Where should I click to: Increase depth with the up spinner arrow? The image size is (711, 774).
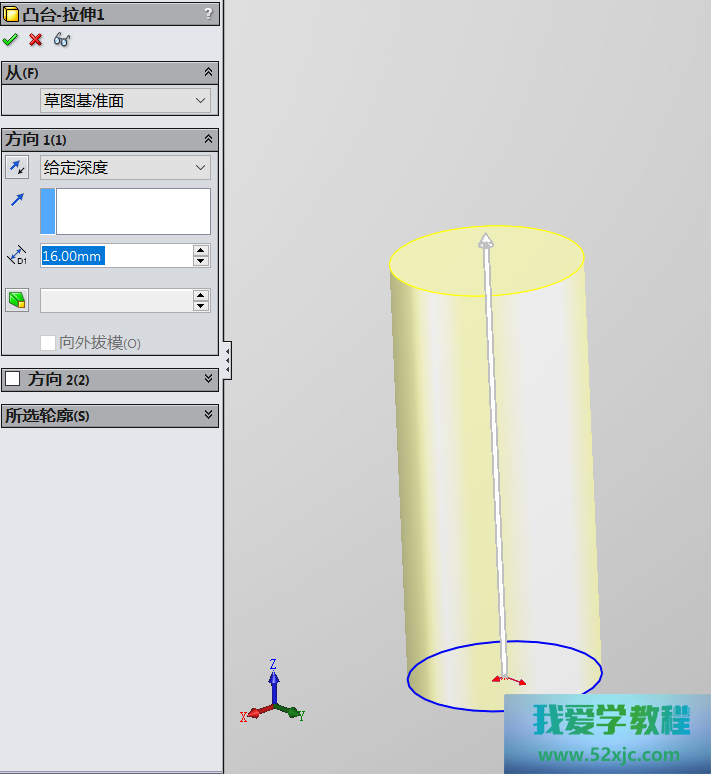[201, 250]
